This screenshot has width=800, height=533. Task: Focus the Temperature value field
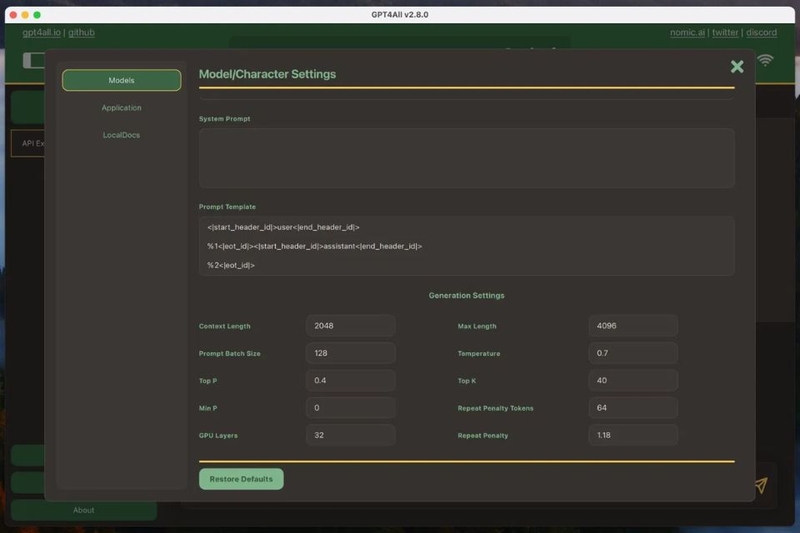633,353
